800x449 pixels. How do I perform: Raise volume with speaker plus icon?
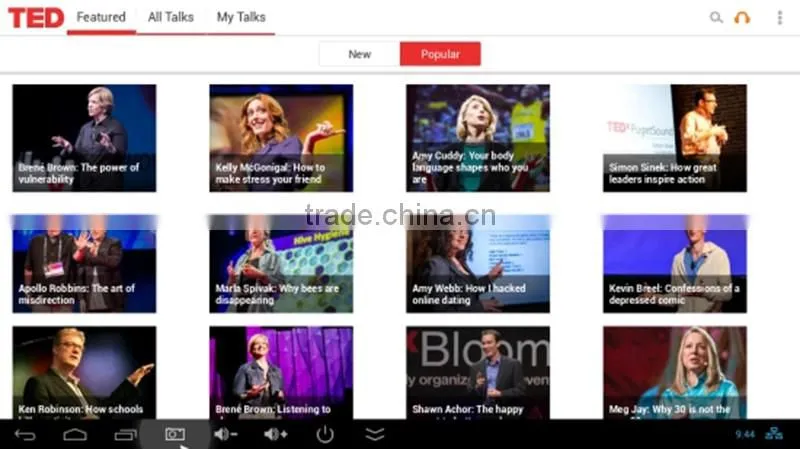(276, 434)
